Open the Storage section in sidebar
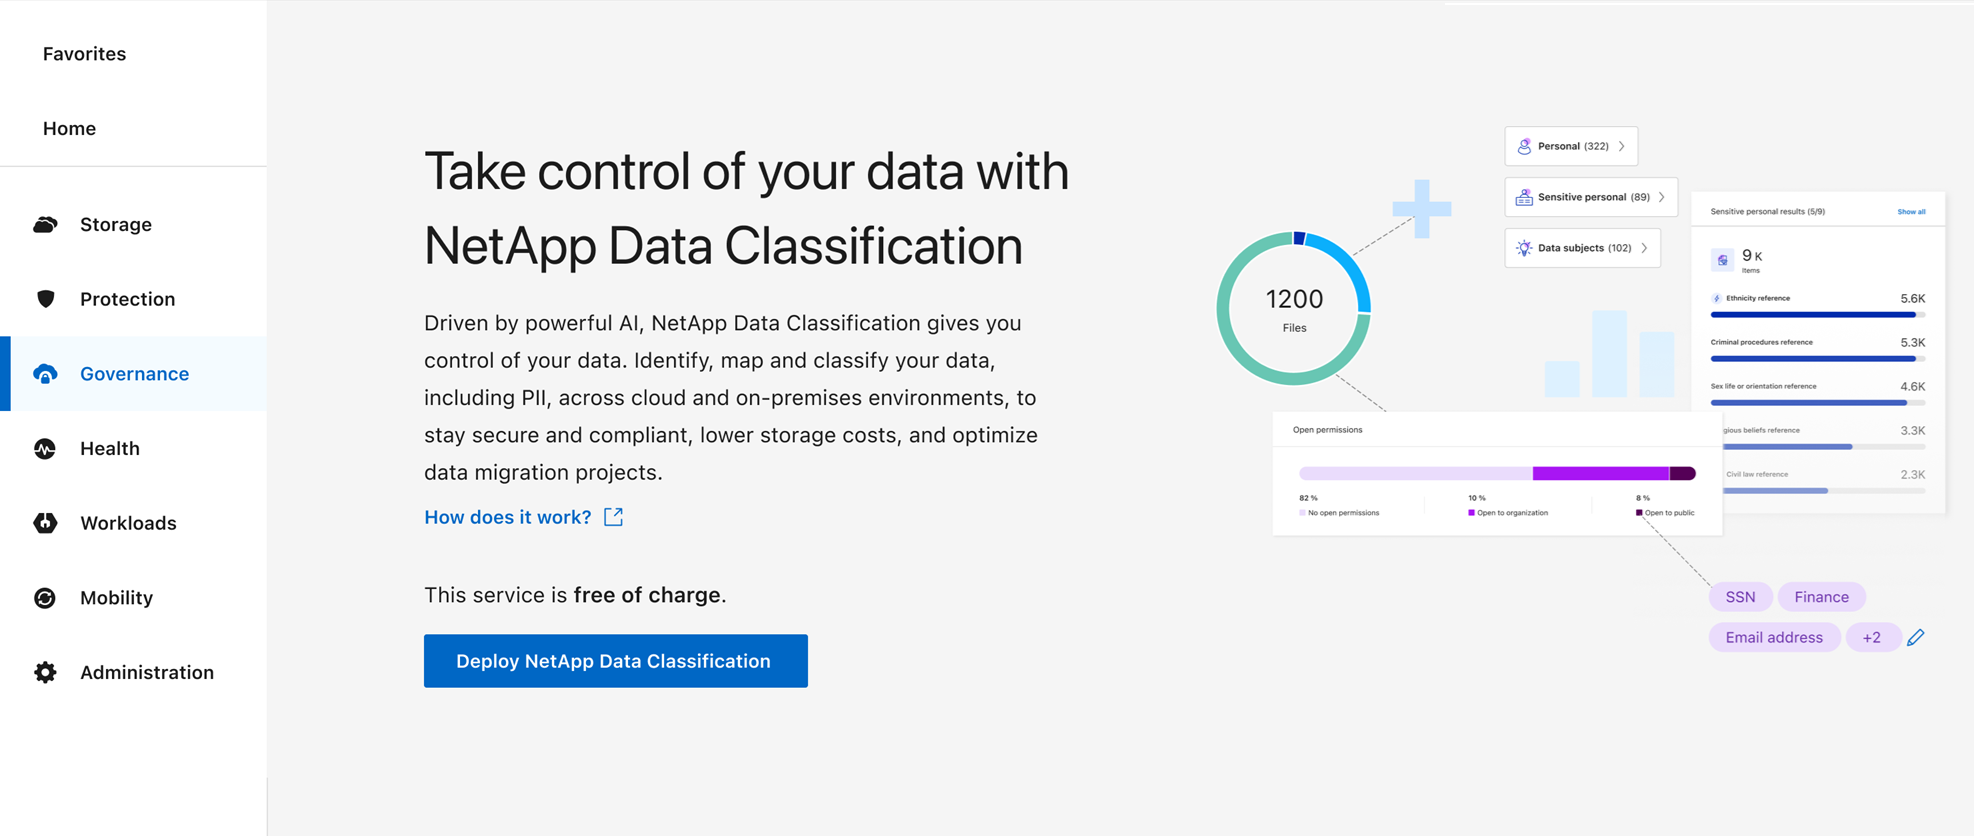 coord(45,224)
